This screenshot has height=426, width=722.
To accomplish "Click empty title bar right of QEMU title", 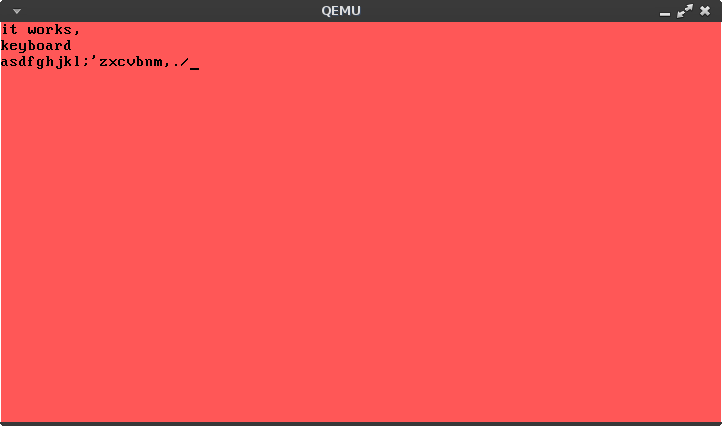I will (x=507, y=11).
